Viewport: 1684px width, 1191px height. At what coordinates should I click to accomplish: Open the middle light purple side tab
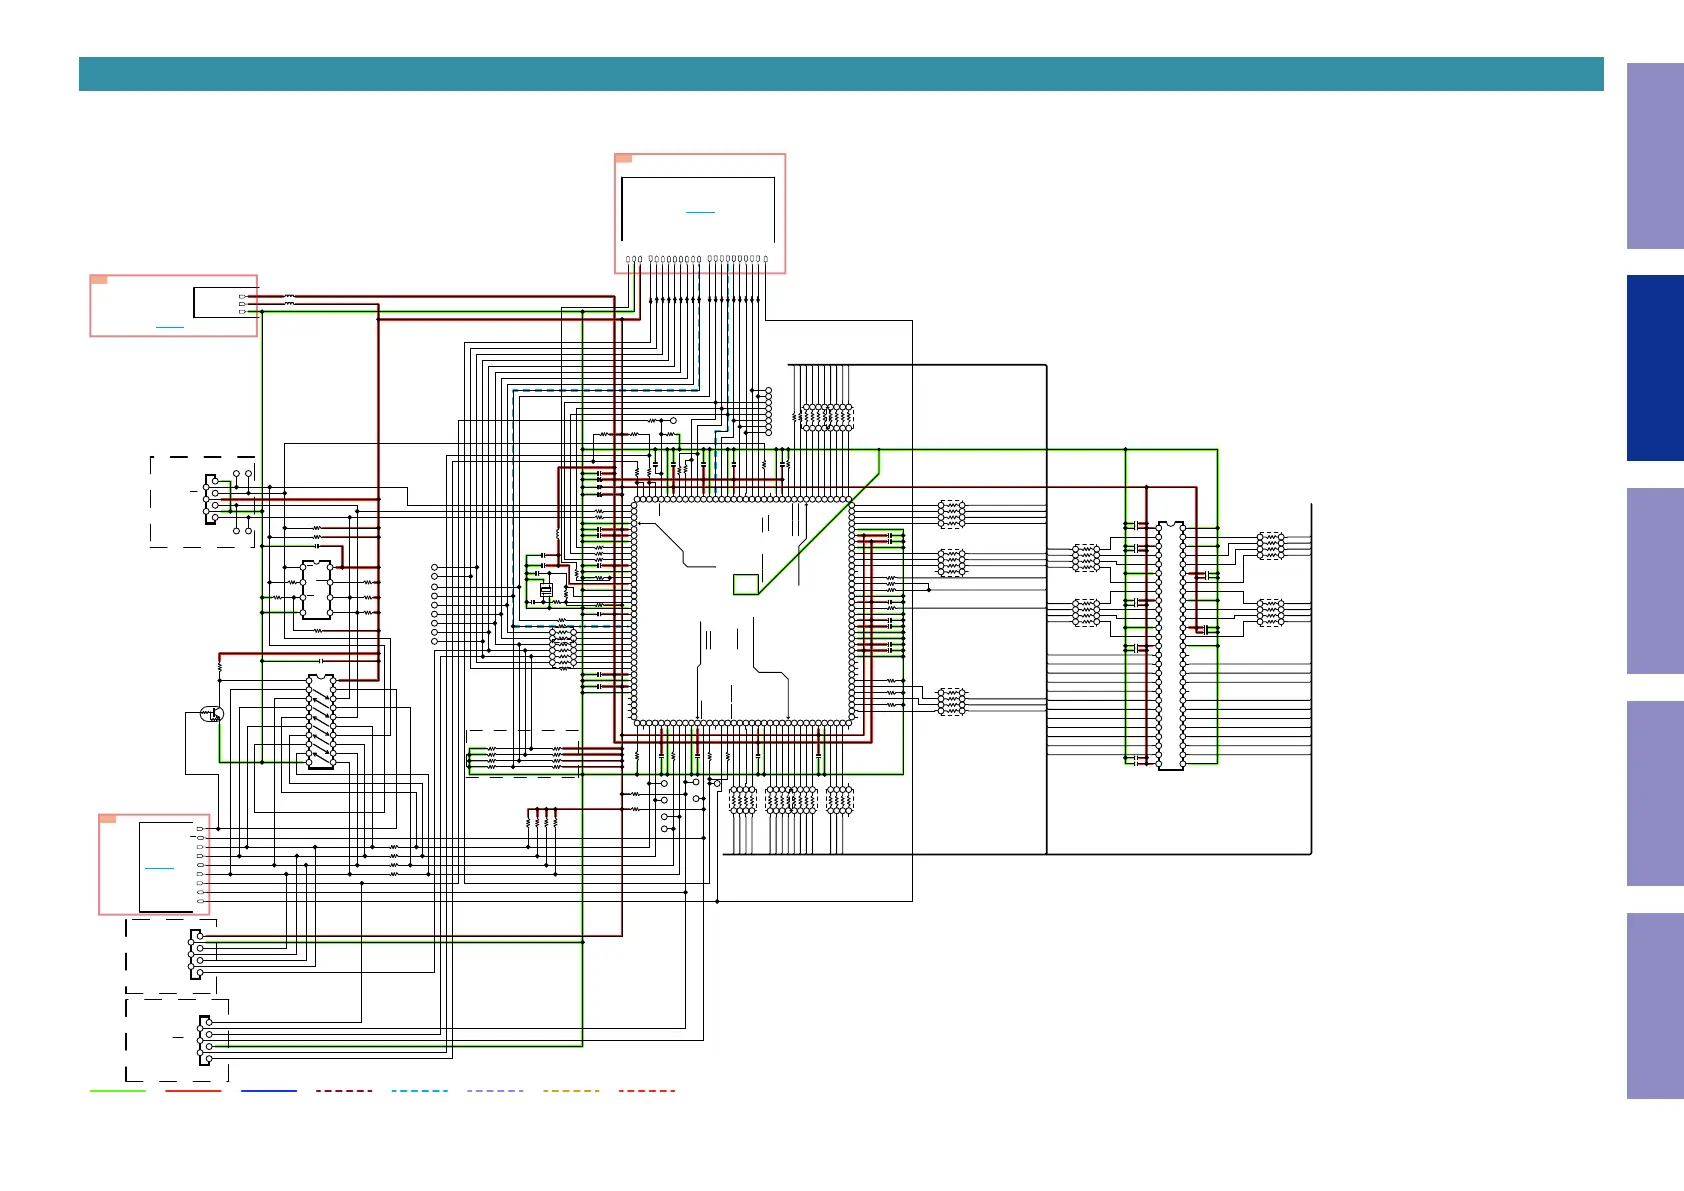pyautogui.click(x=1655, y=581)
